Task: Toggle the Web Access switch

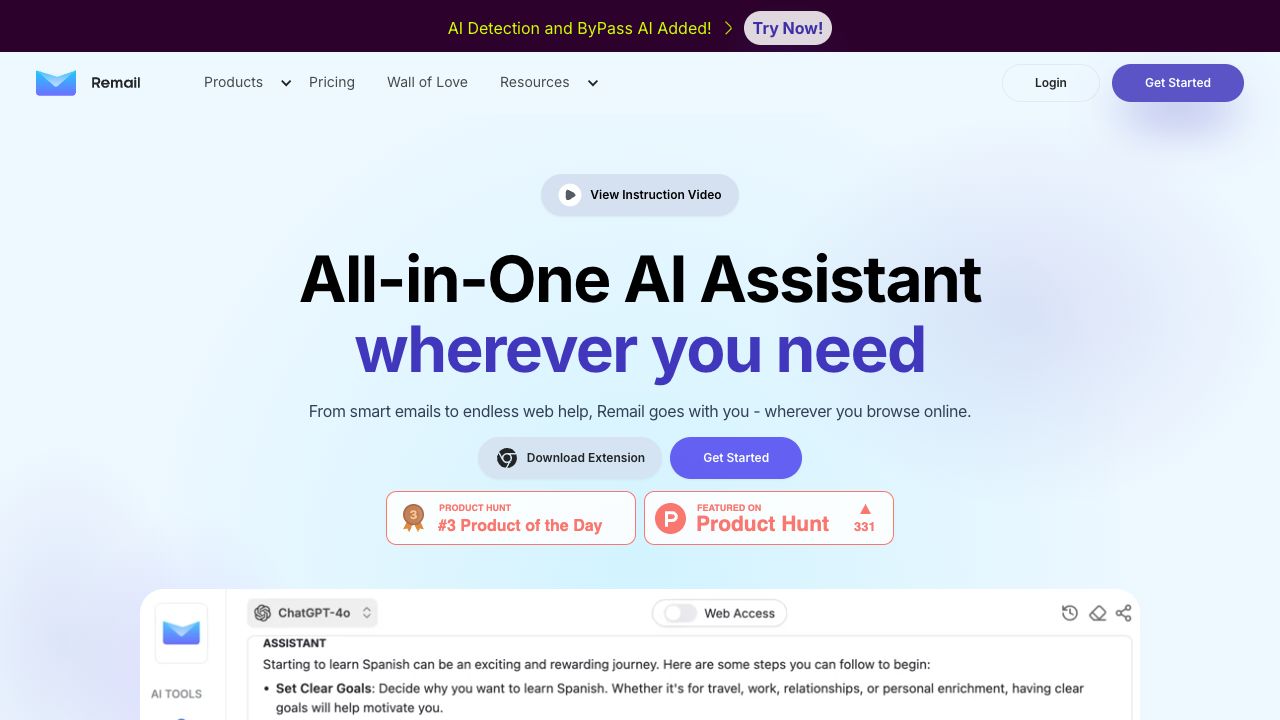Action: coord(680,613)
